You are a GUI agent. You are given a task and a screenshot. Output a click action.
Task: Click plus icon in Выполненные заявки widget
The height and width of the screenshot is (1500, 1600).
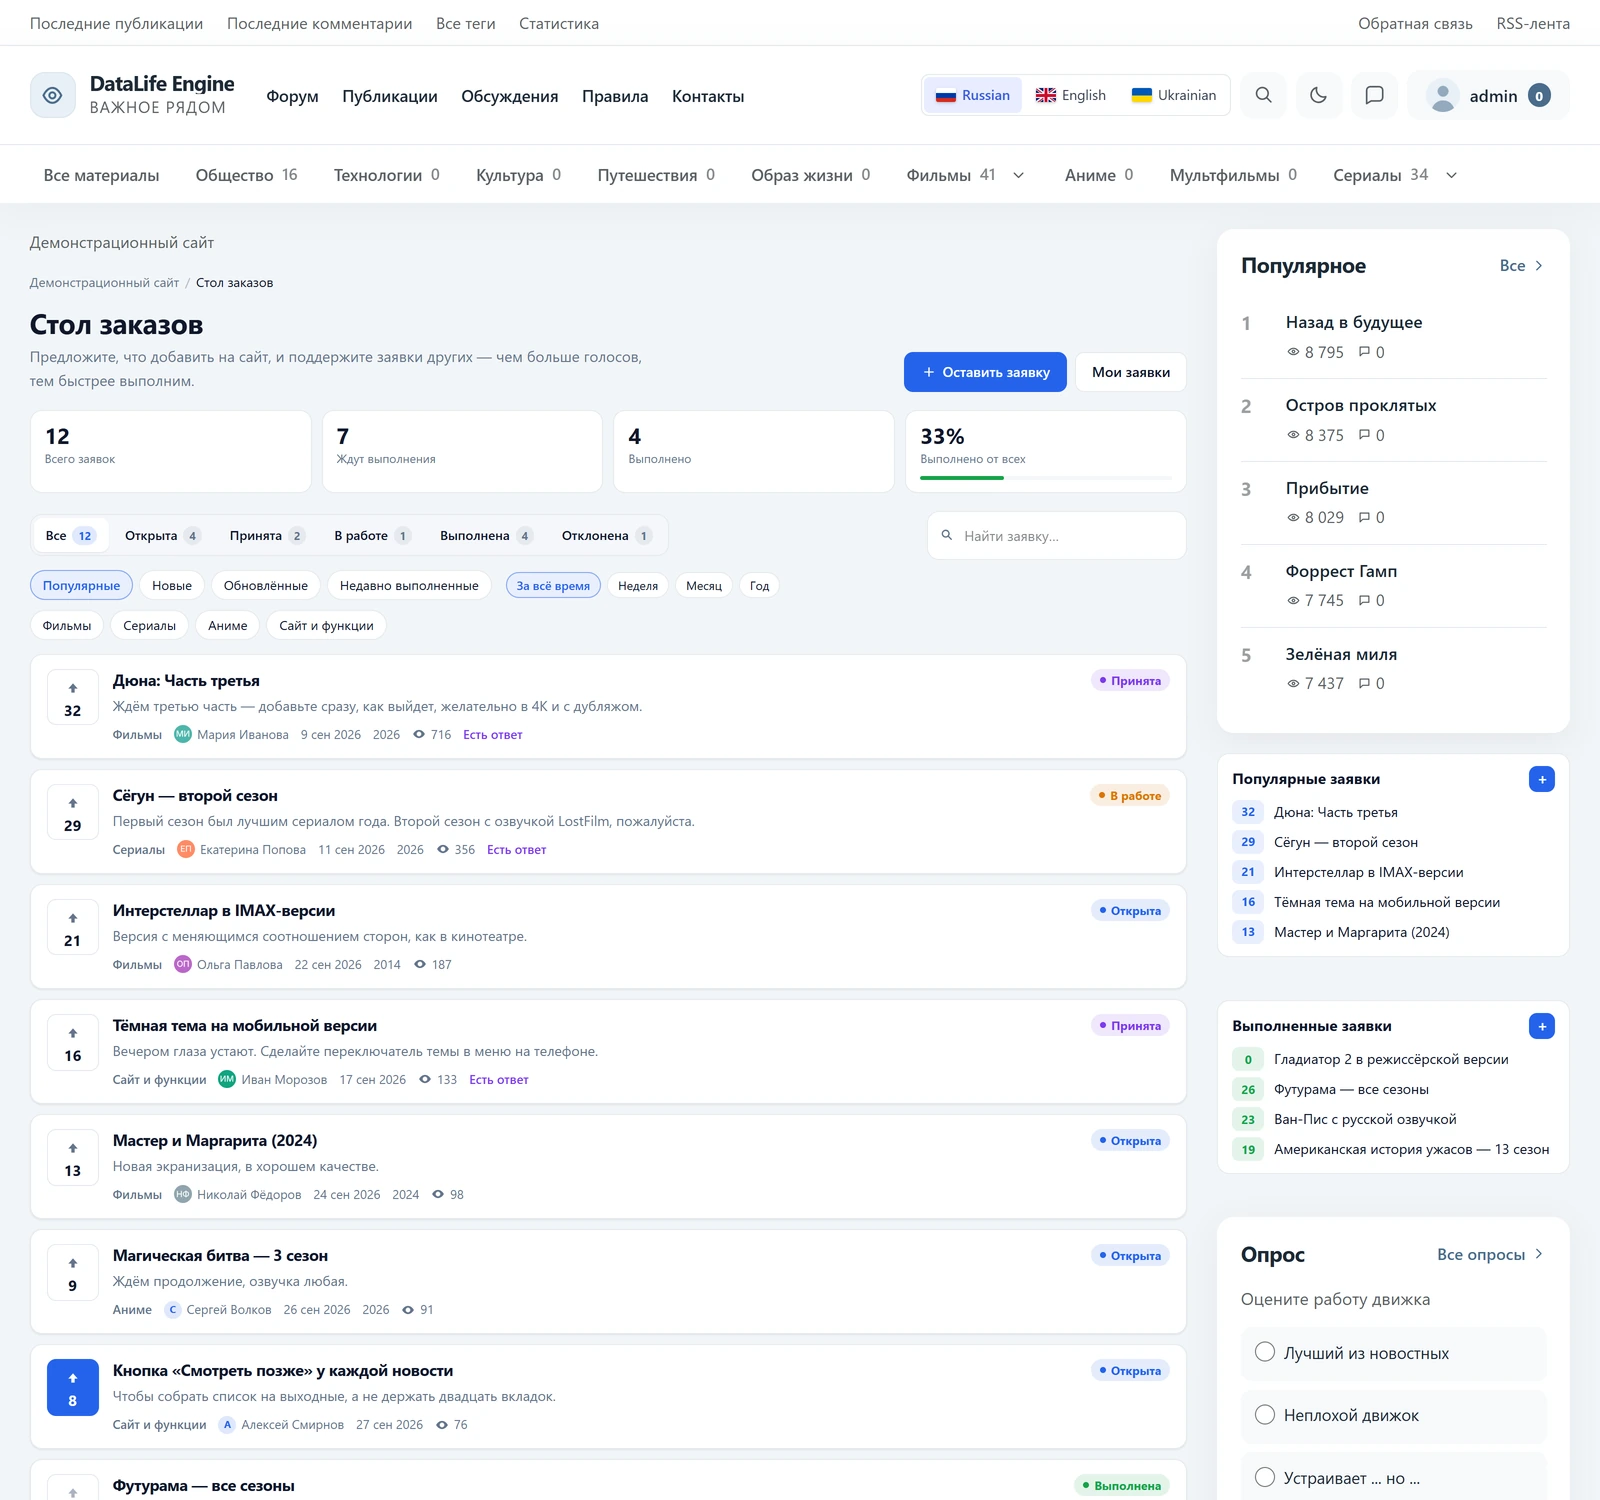[1542, 1026]
